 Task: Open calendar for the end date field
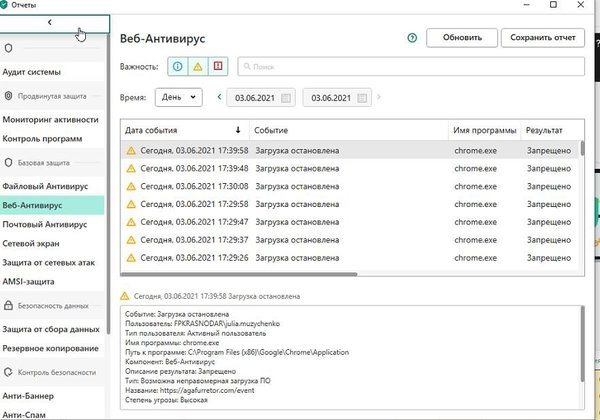pos(363,98)
